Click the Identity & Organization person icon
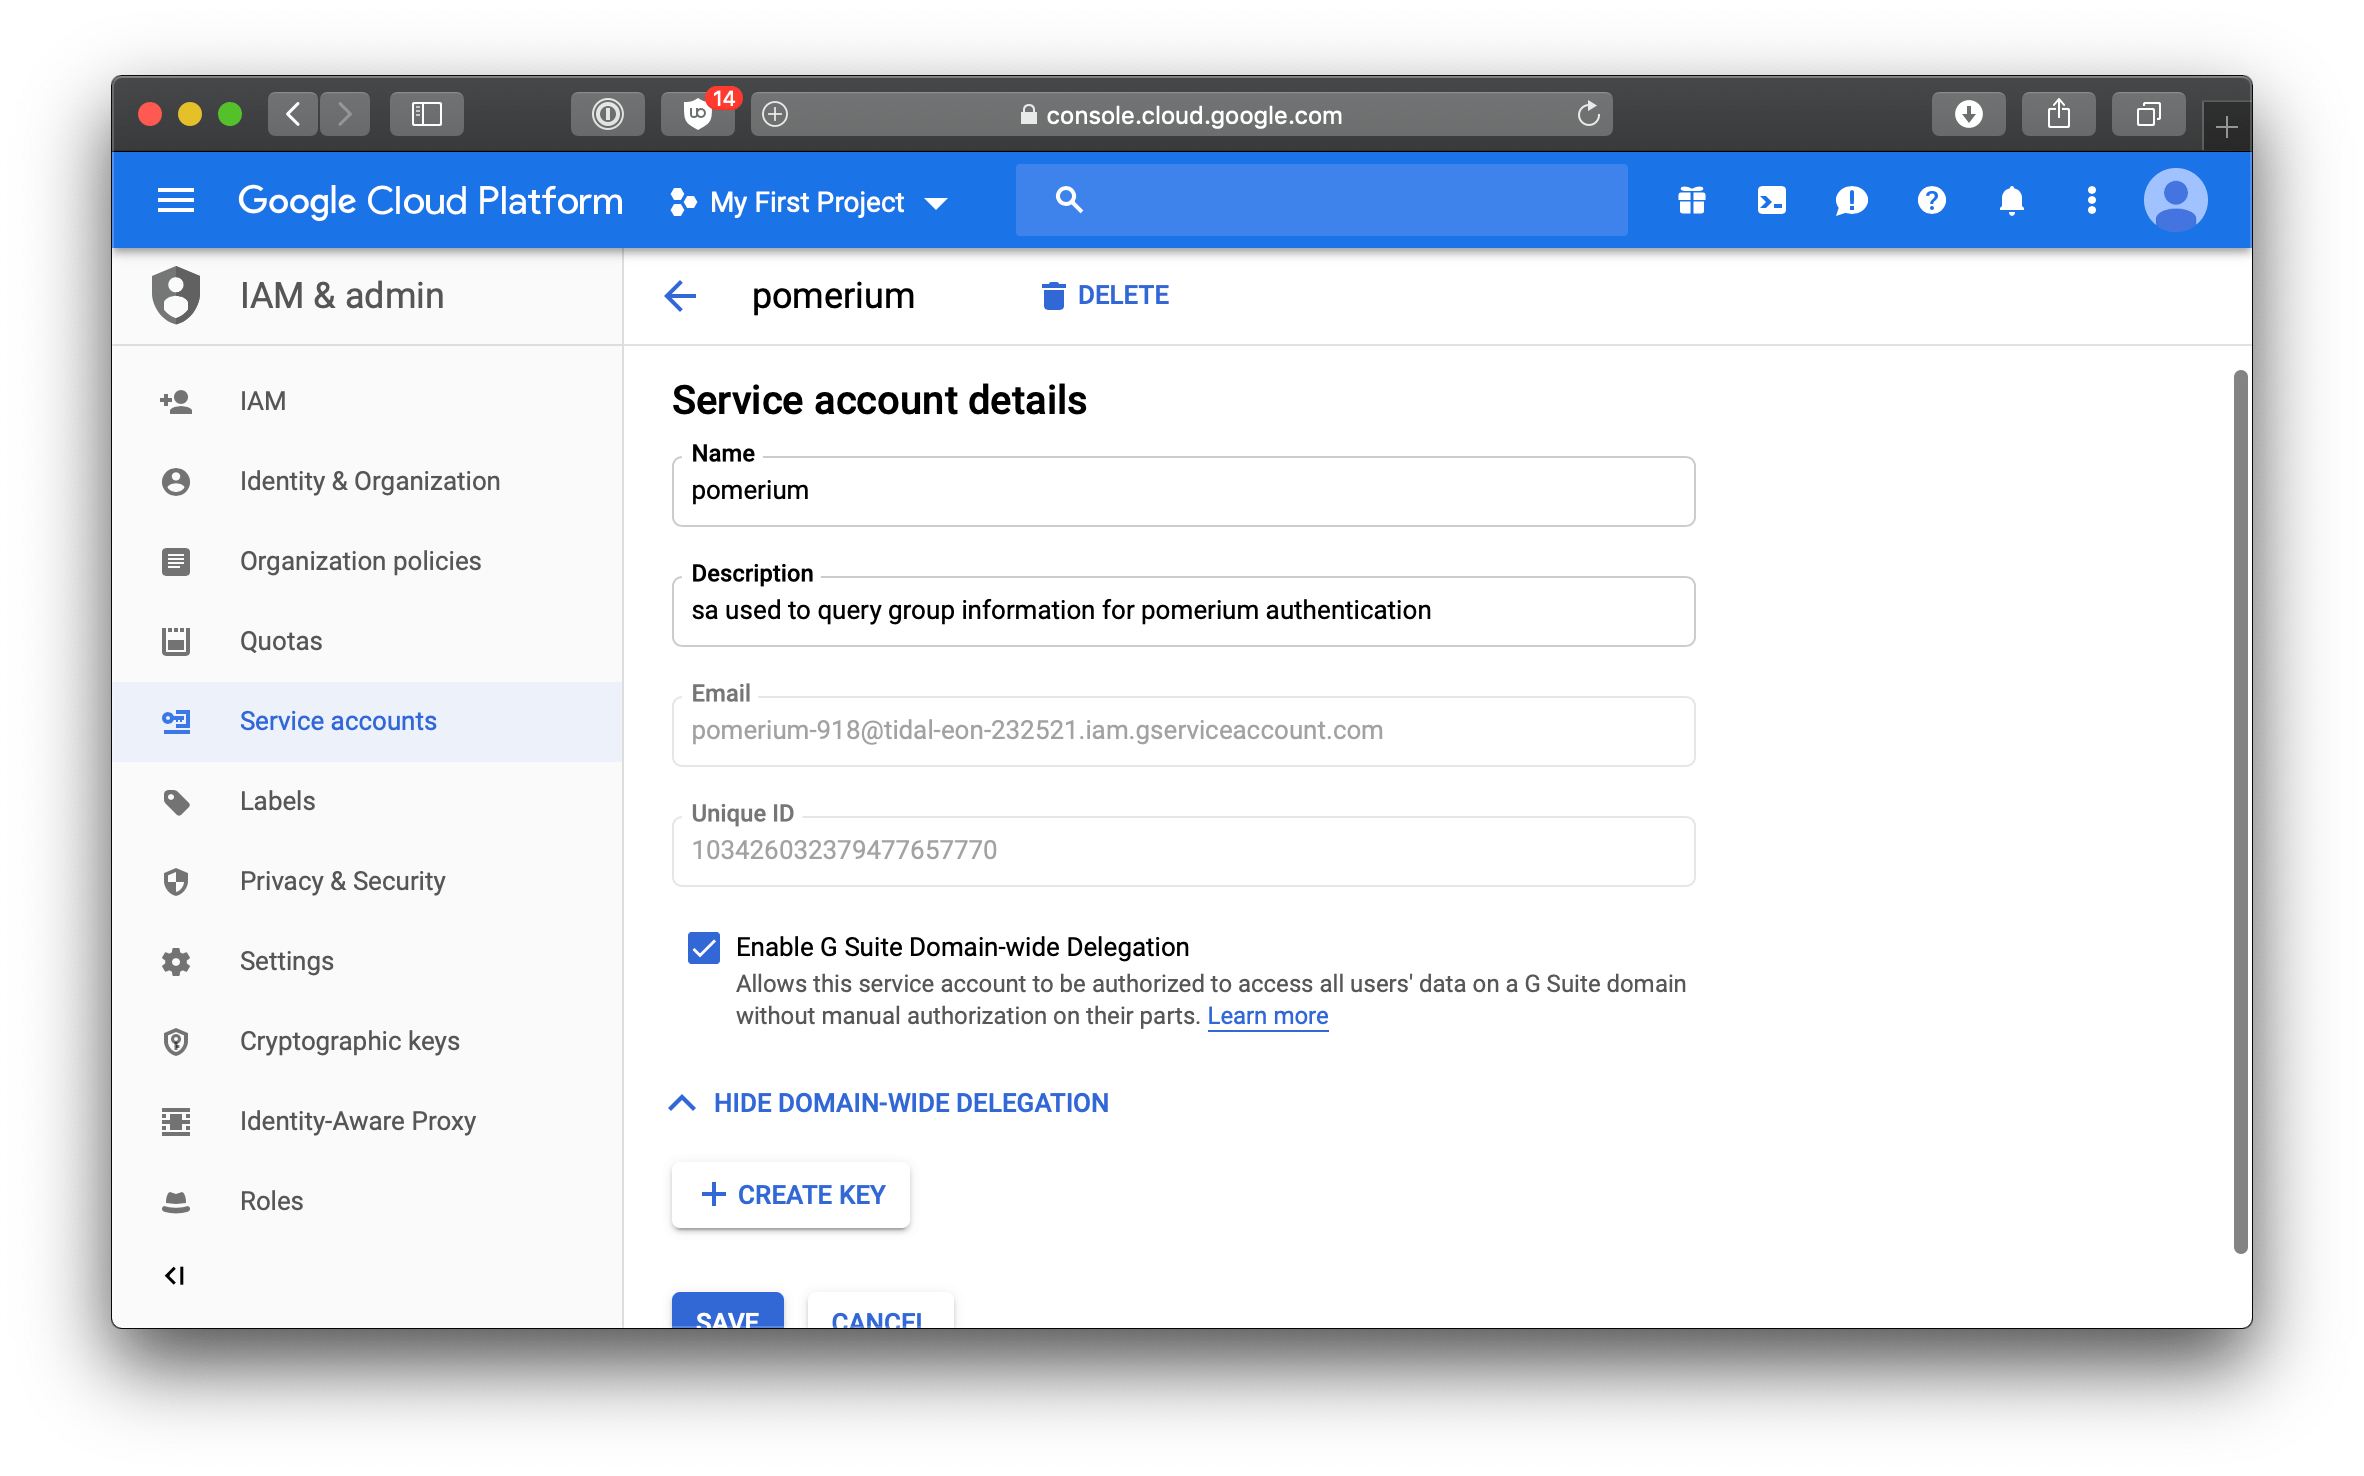This screenshot has width=2364, height=1476. pos(176,481)
